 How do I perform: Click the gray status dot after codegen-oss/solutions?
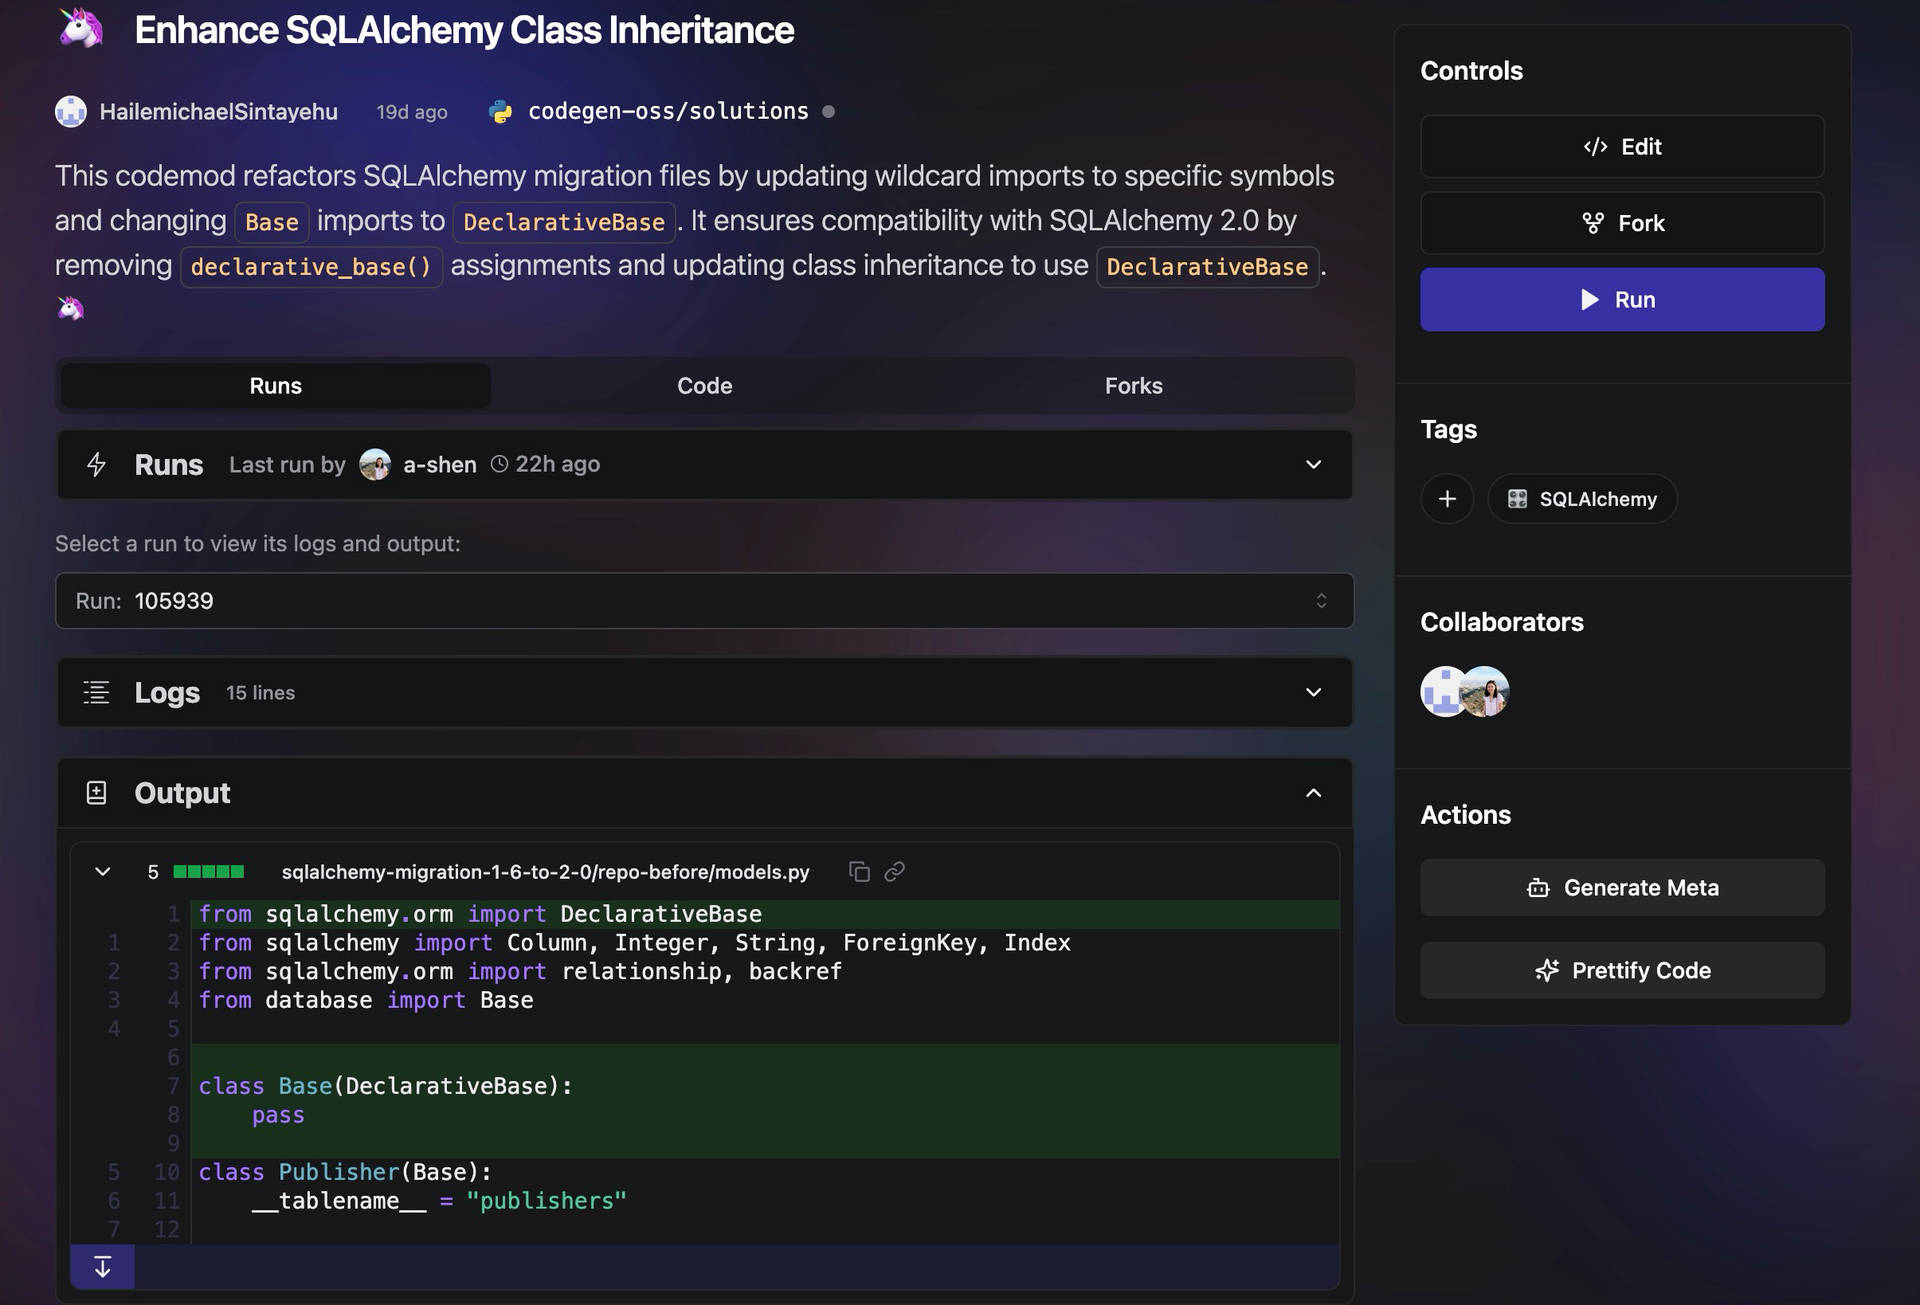tap(828, 111)
